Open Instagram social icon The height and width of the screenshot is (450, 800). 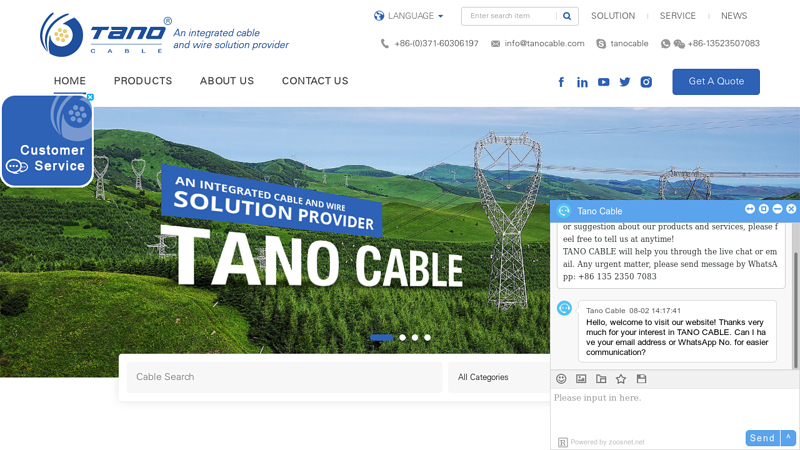[x=646, y=82]
